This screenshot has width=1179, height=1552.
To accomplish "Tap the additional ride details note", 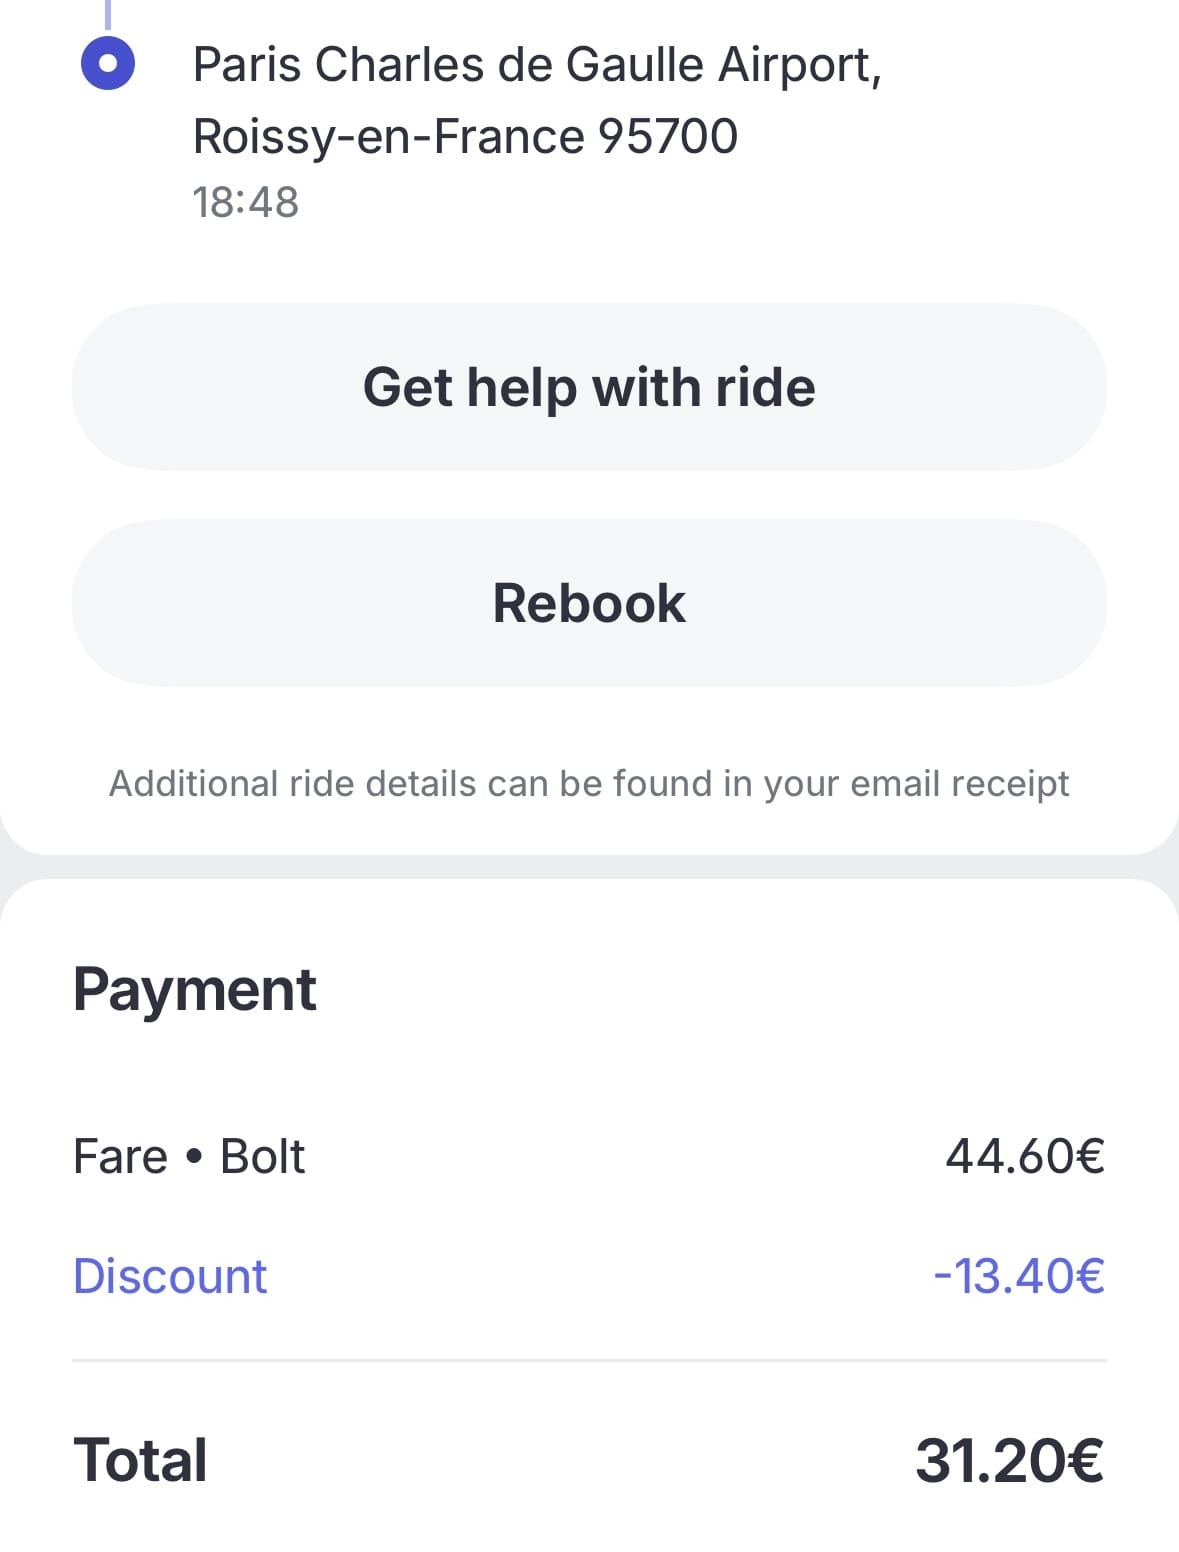I will pos(589,783).
